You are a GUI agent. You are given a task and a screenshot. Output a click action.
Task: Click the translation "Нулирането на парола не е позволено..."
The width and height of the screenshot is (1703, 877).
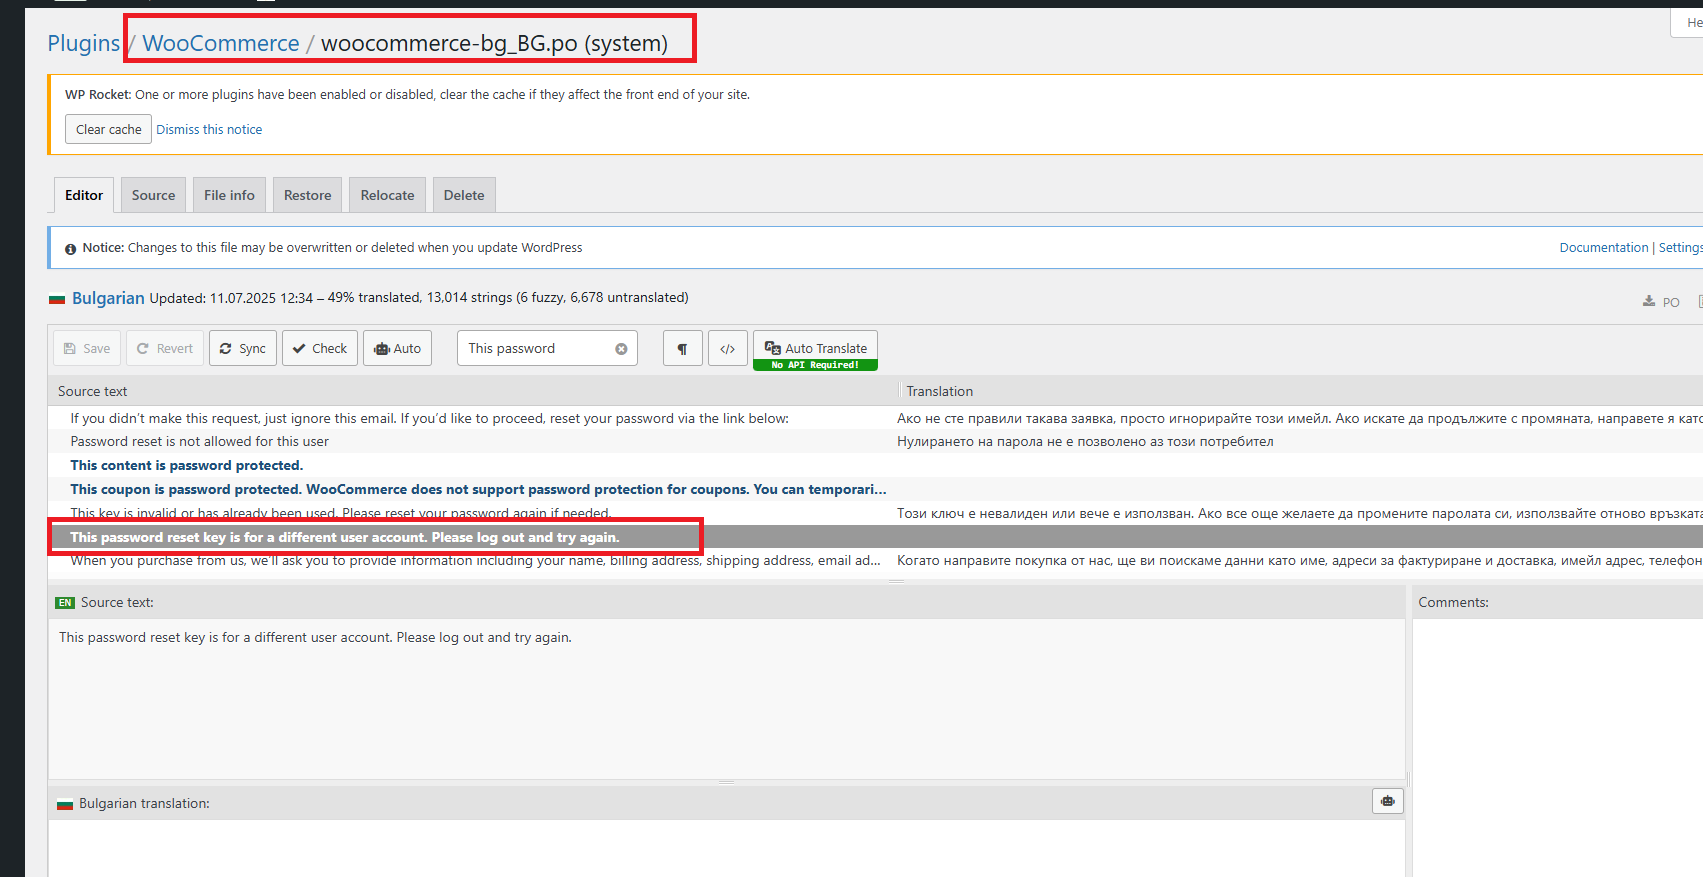(x=1085, y=442)
